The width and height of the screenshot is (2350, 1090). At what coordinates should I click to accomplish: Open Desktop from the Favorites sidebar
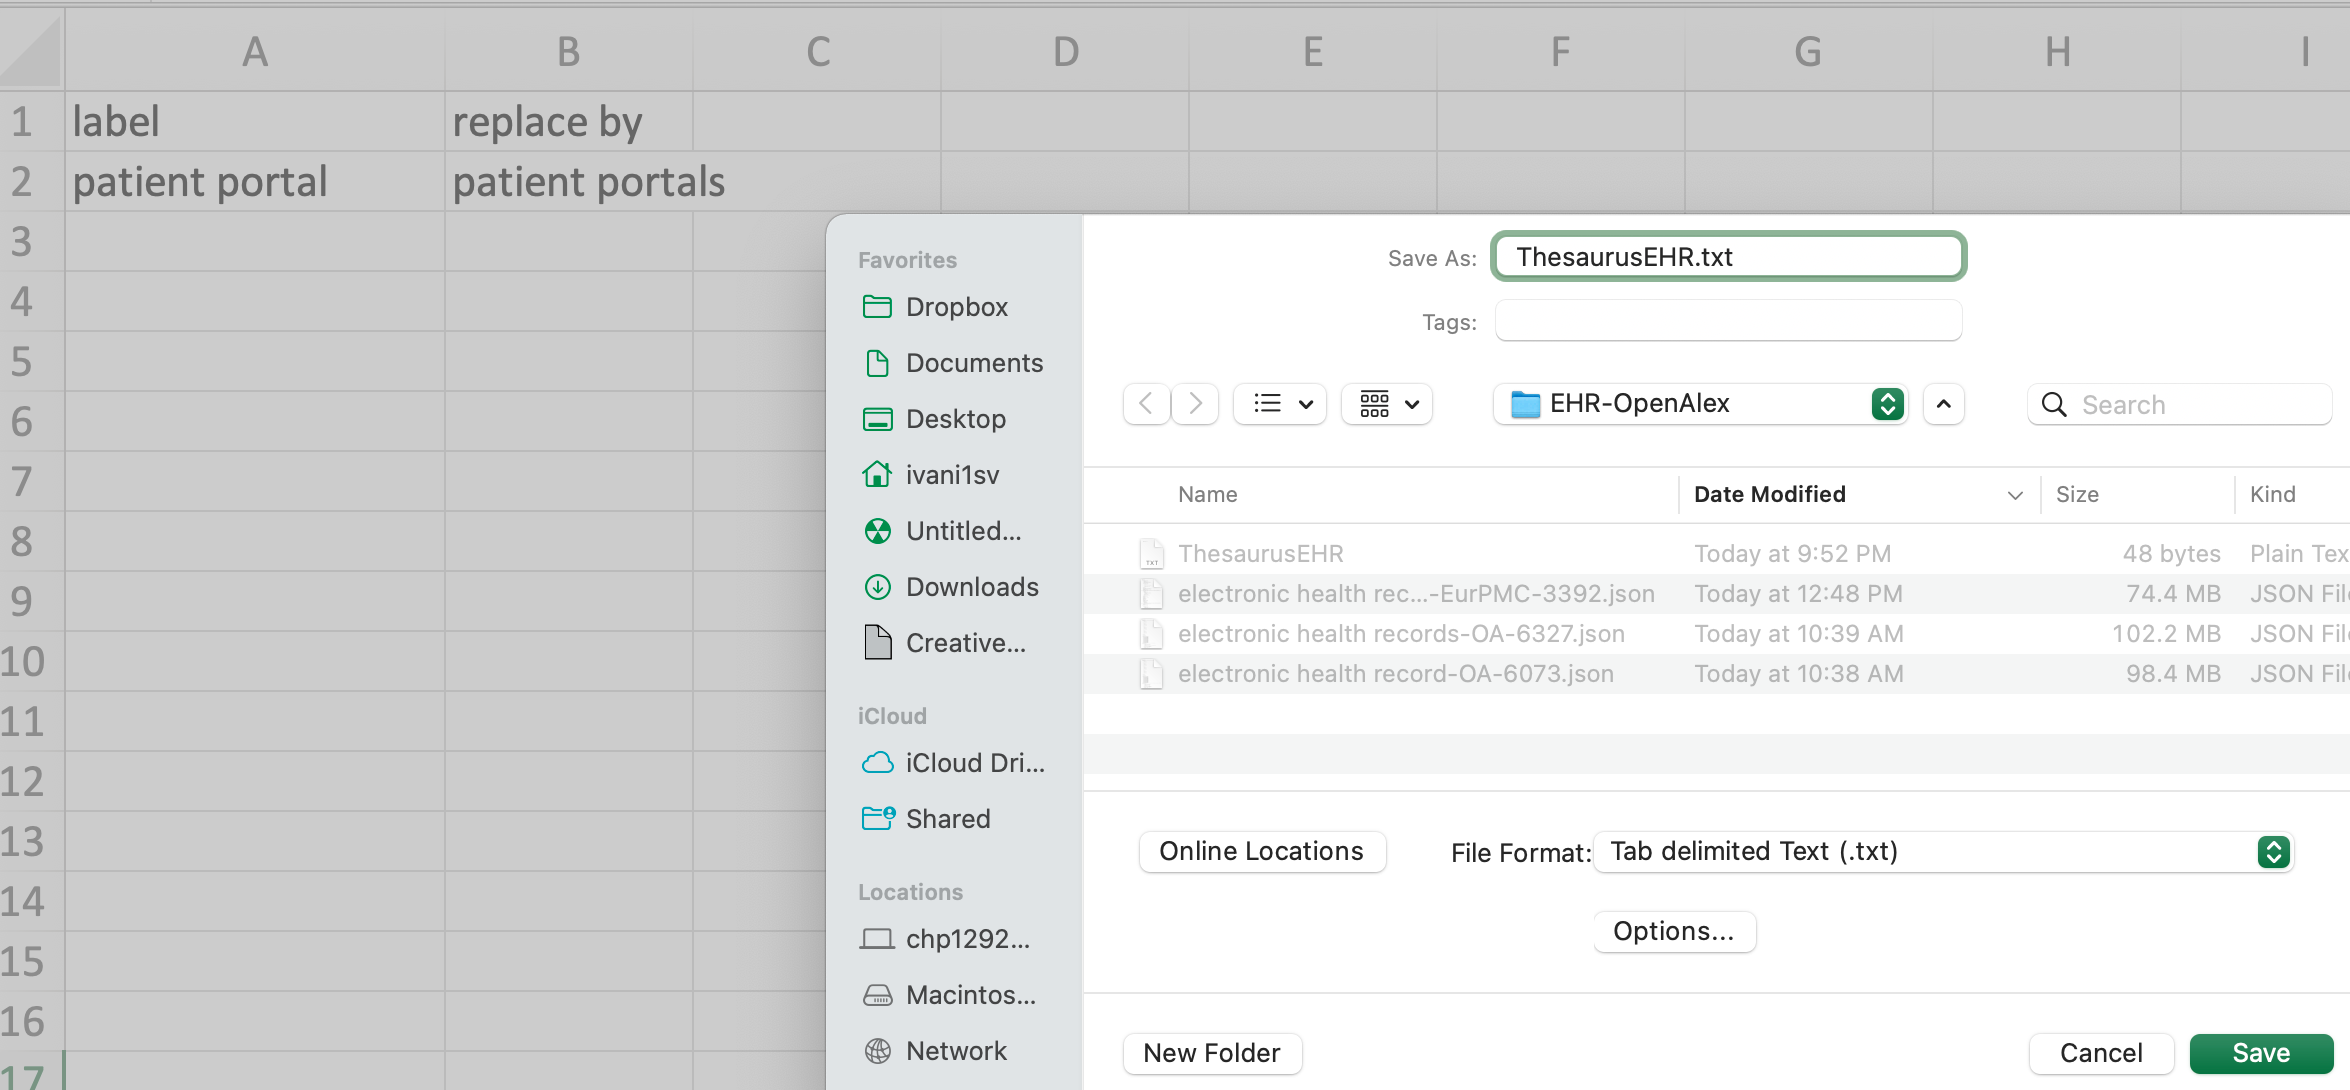955,419
